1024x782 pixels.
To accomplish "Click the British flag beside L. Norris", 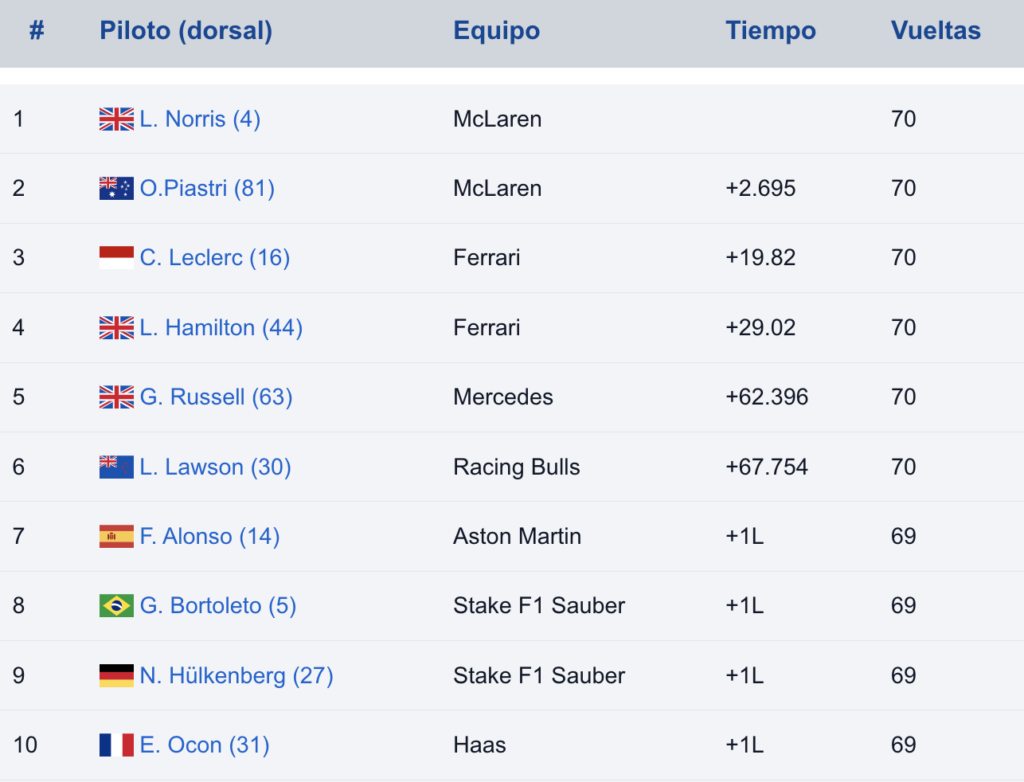I will (x=116, y=119).
